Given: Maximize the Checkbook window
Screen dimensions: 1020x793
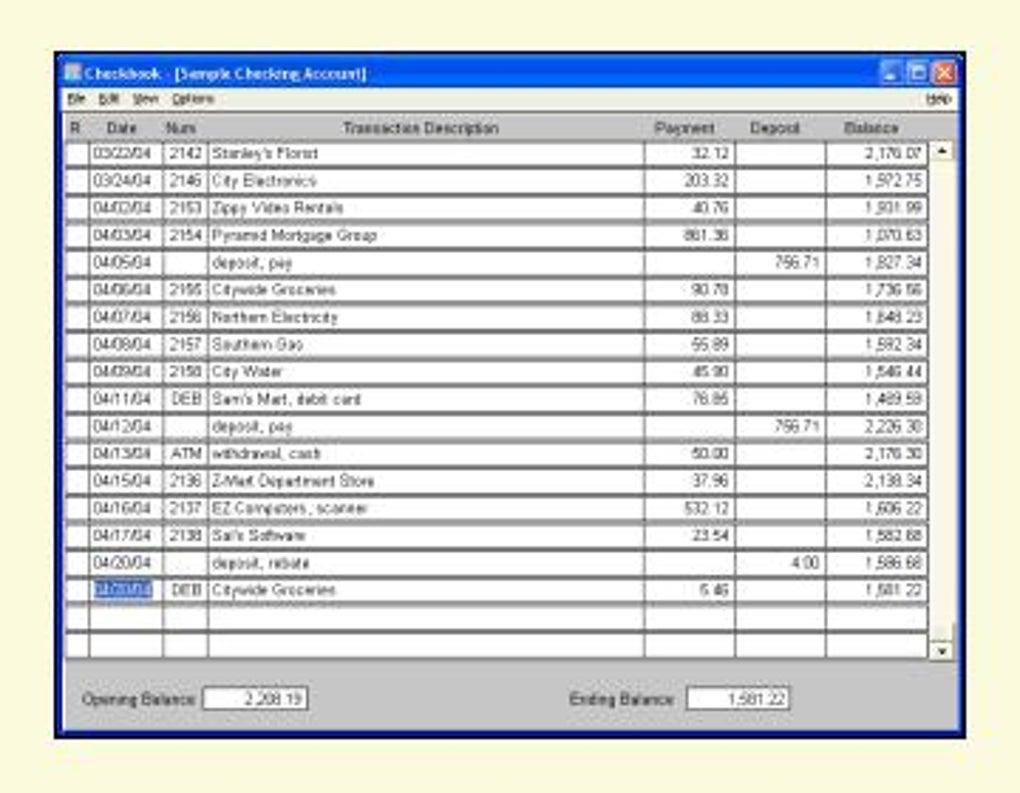Looking at the screenshot, I should (x=917, y=72).
